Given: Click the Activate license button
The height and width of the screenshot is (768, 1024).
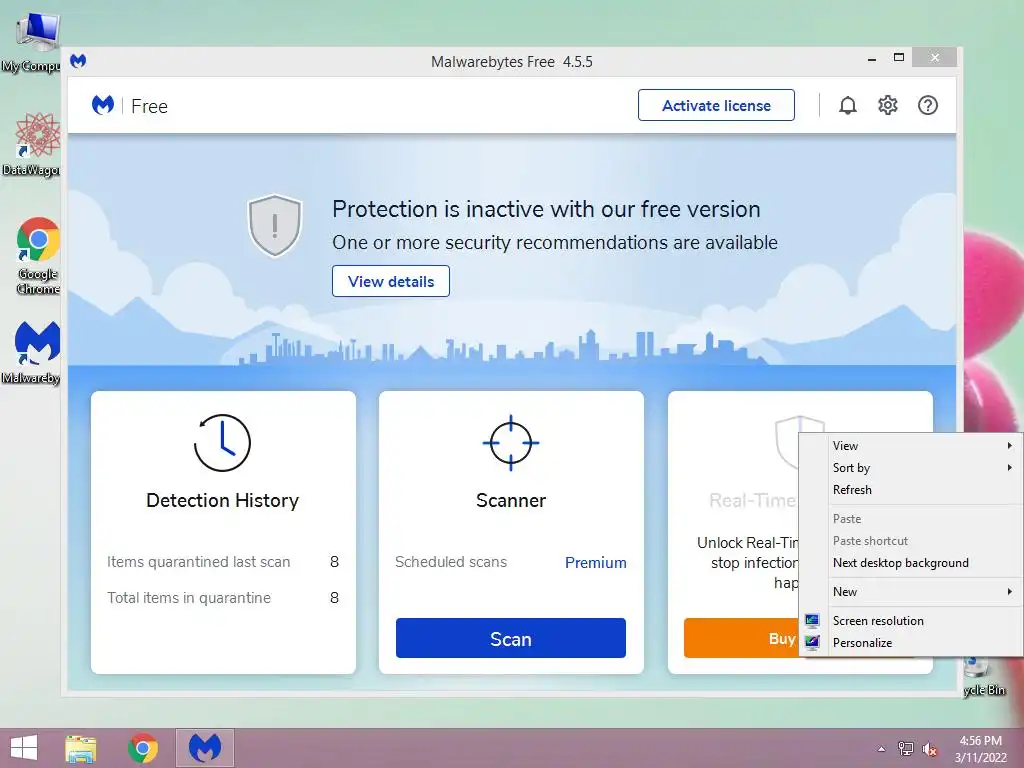Looking at the screenshot, I should tap(716, 105).
